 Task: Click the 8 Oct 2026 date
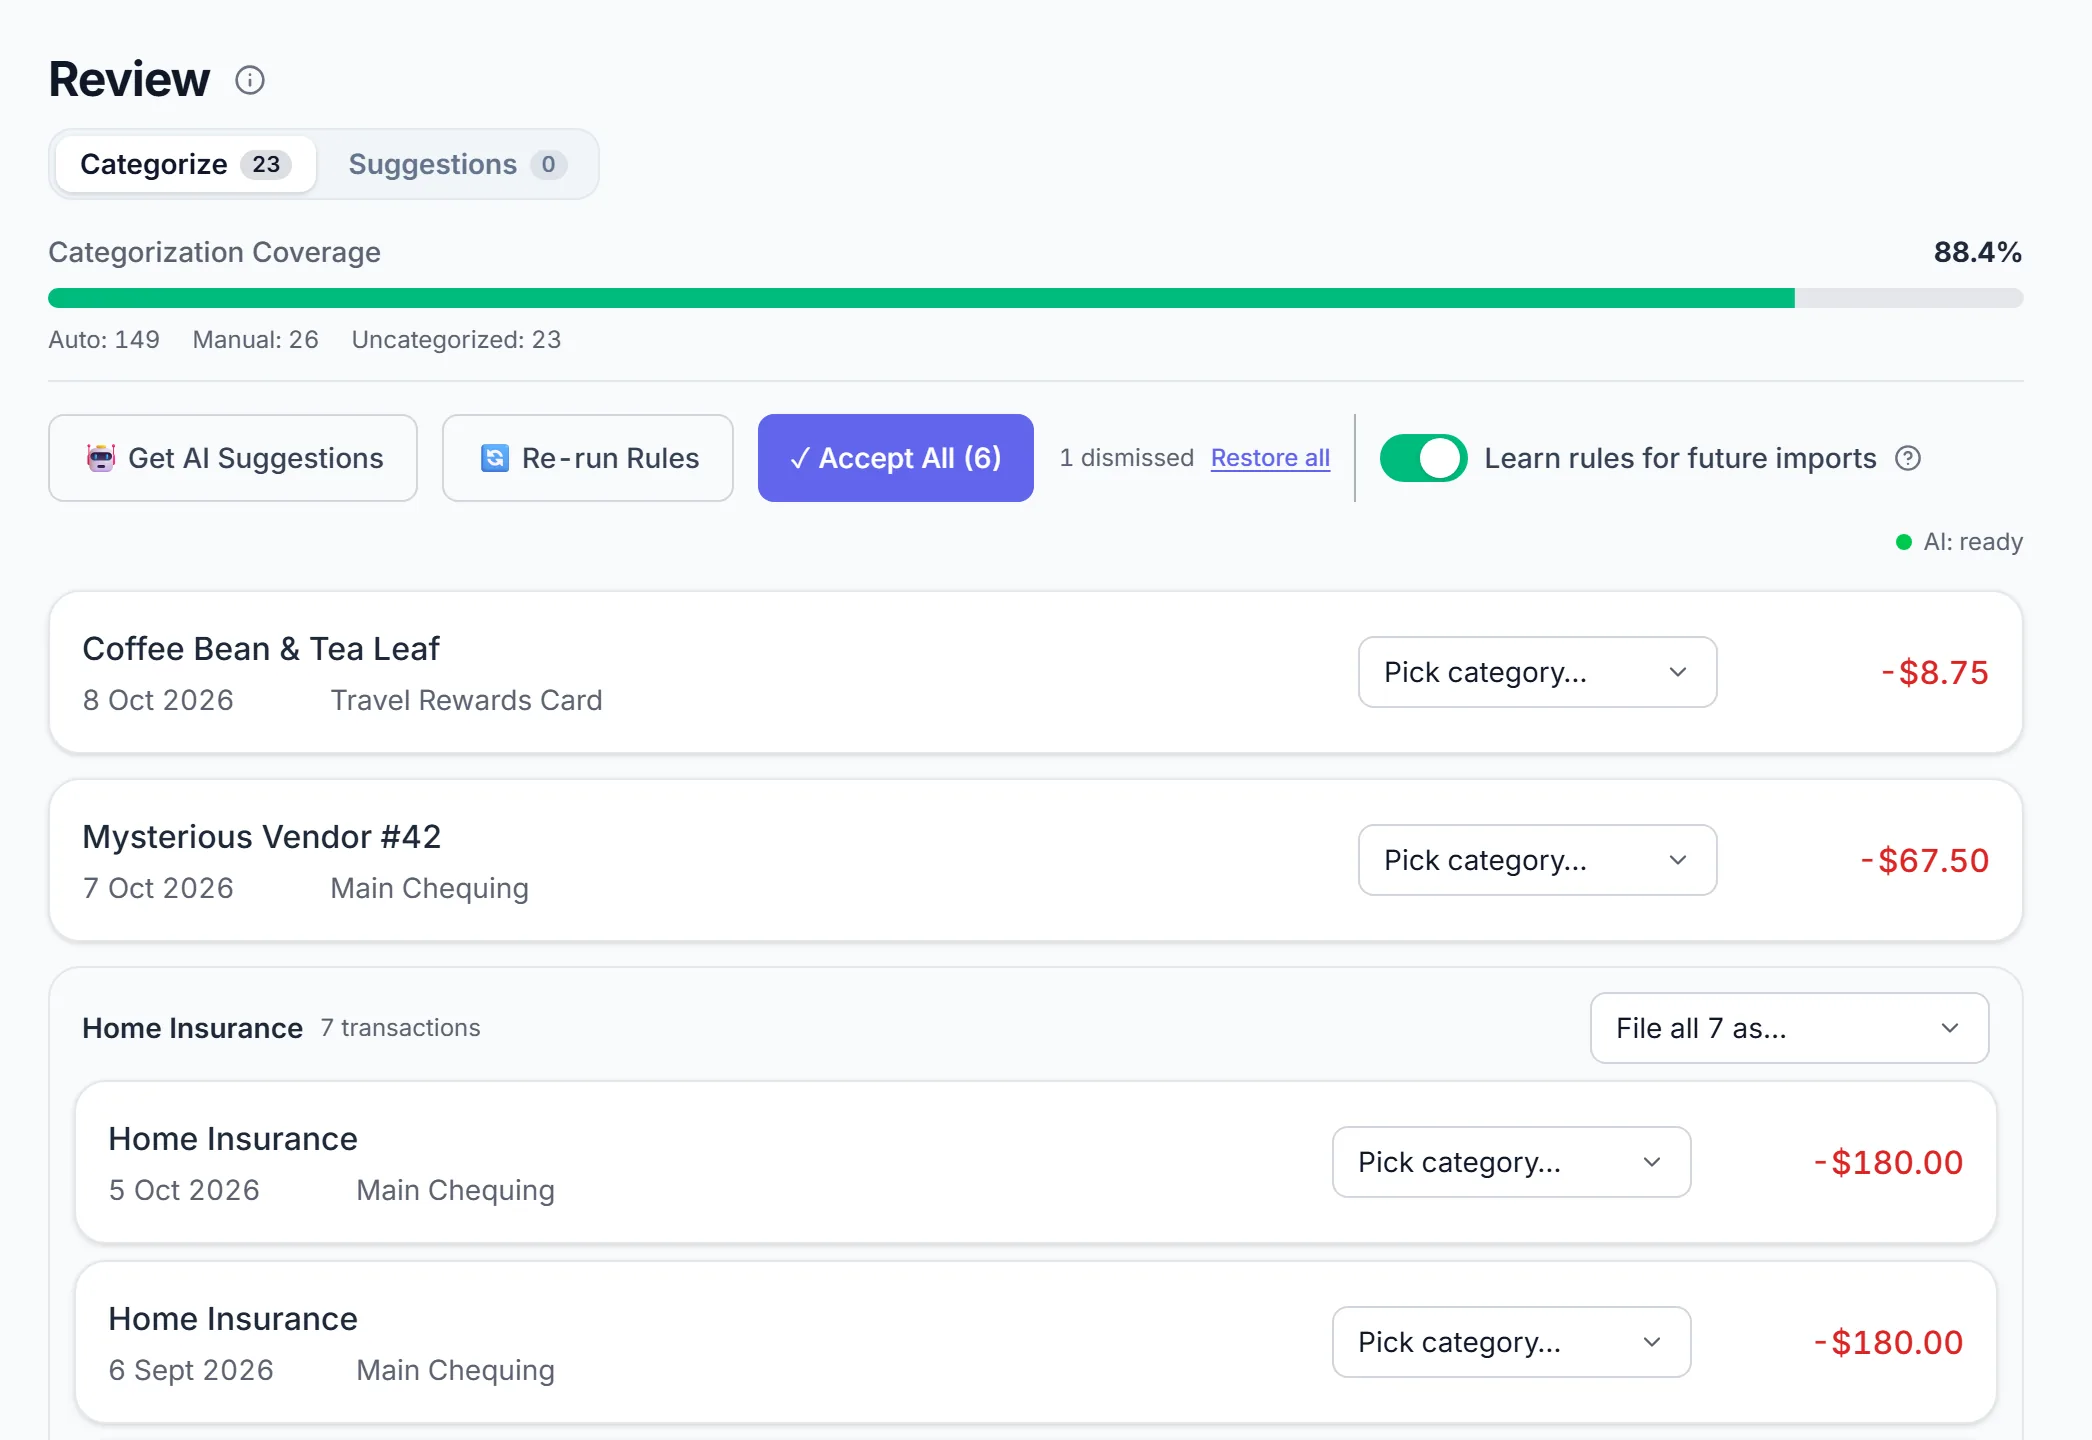click(x=158, y=700)
